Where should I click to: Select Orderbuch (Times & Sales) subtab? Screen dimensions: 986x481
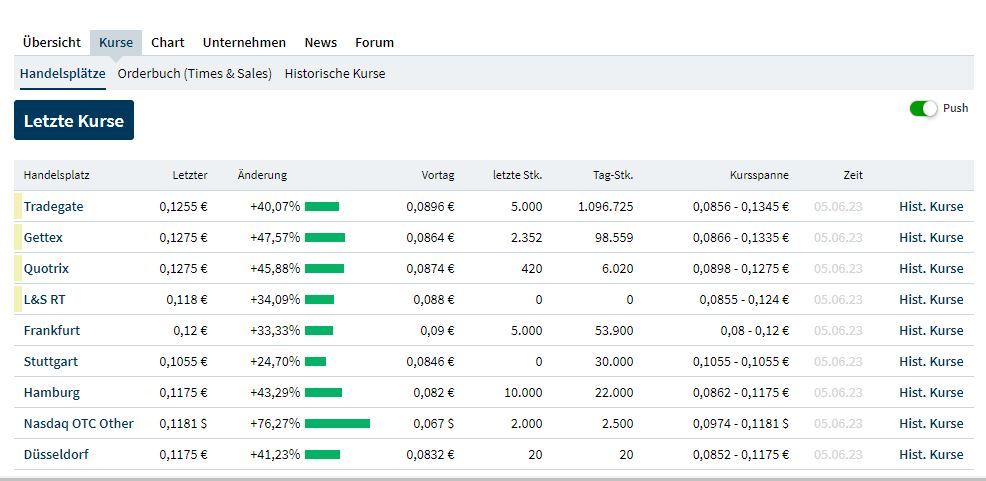coord(195,73)
